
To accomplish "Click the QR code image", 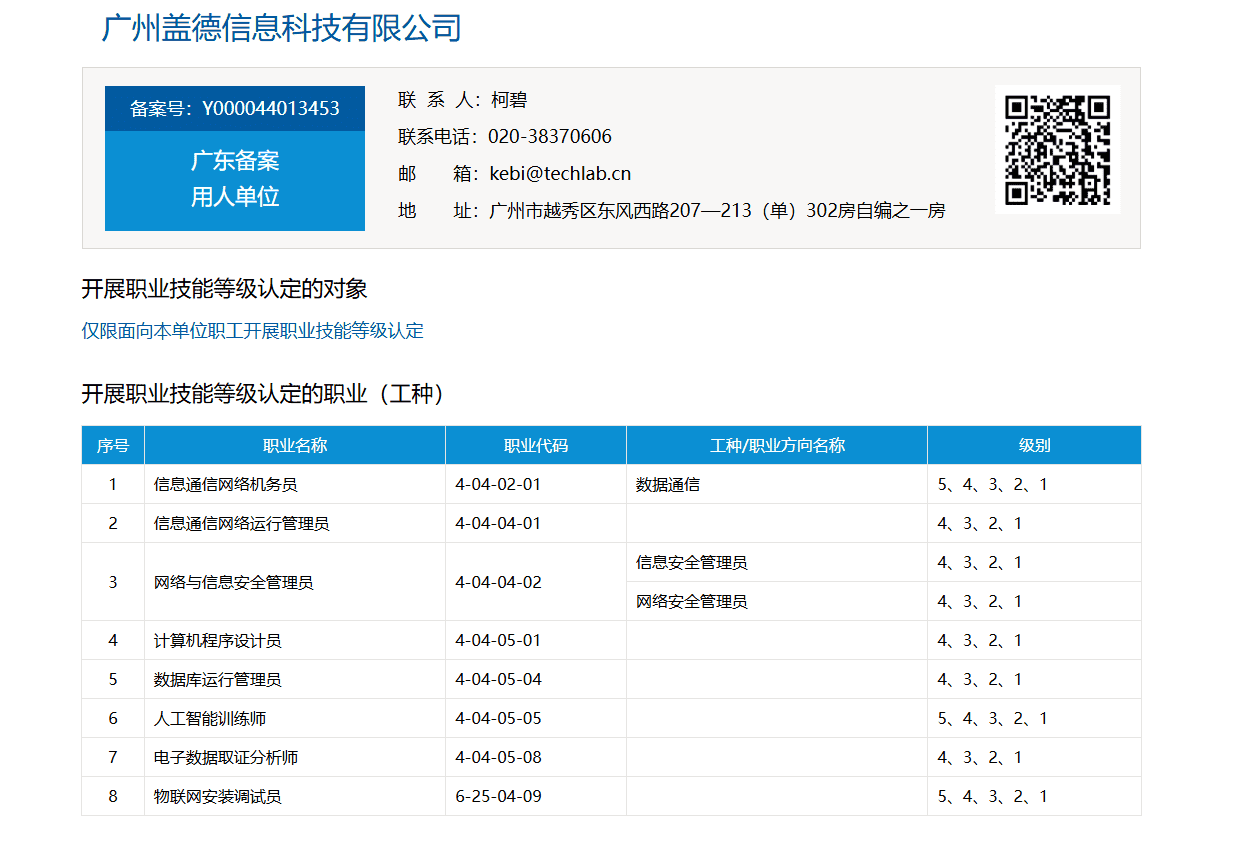I will click(1057, 149).
